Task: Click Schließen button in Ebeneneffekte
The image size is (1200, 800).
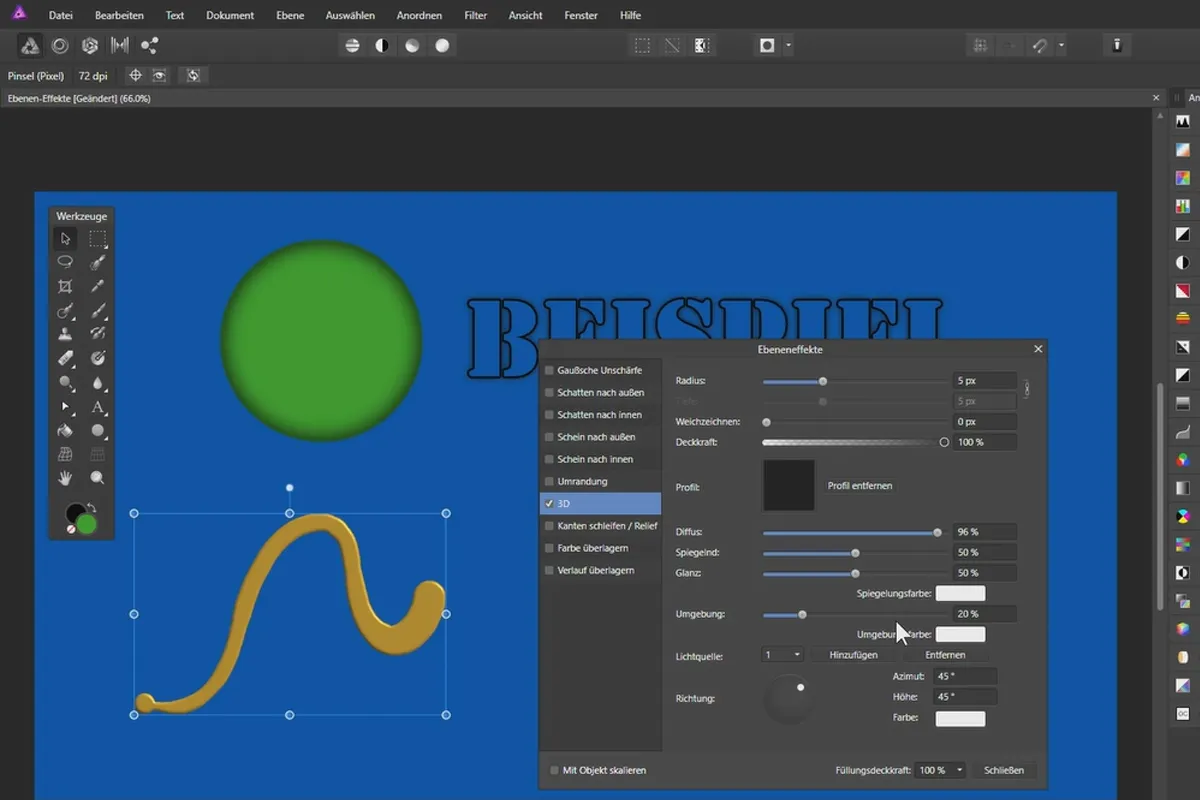Action: [1004, 770]
